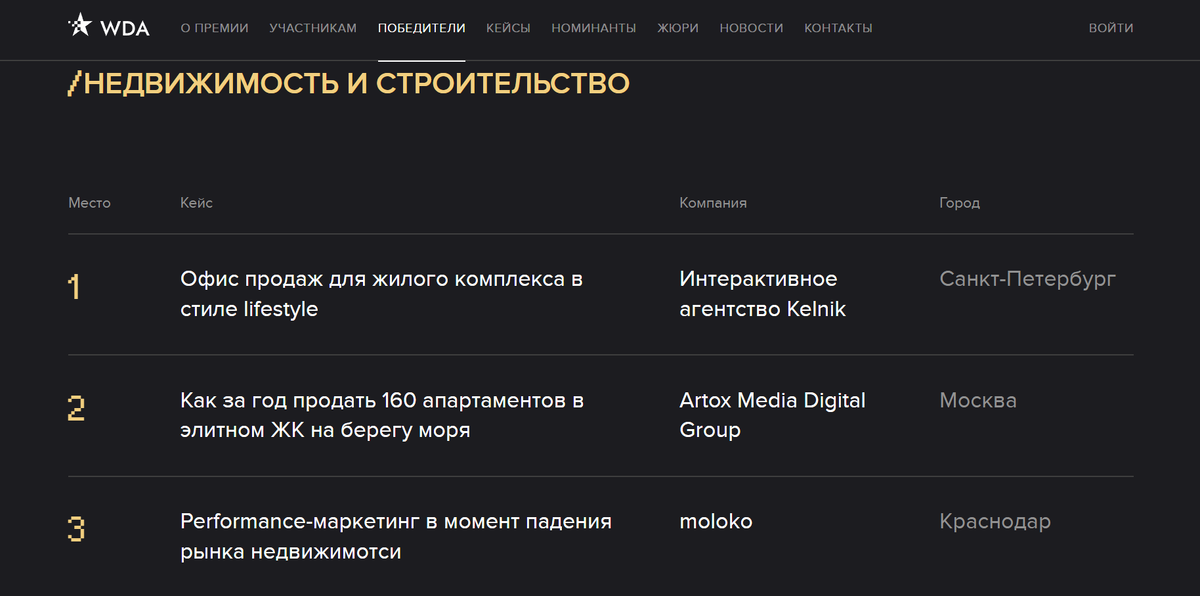The width and height of the screenshot is (1200, 596).
Task: Click Artox Media Digital Group company
Action: (772, 415)
